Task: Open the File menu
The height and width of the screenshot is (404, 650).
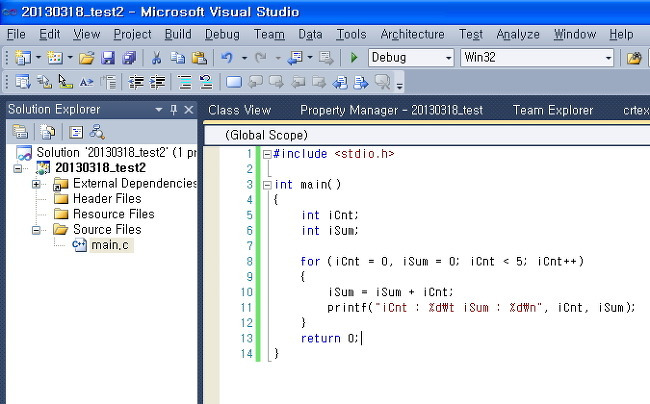Action: pos(16,34)
